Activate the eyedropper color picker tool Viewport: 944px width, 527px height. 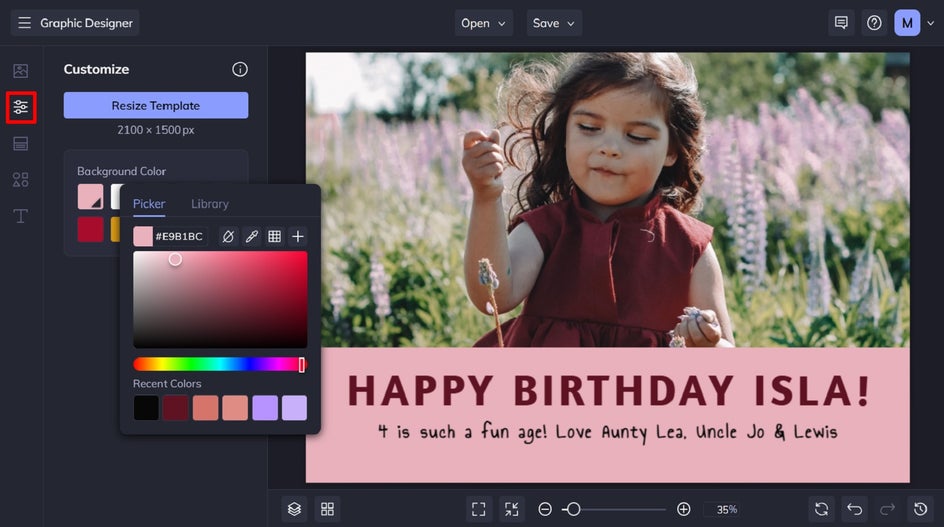pyautogui.click(x=252, y=236)
